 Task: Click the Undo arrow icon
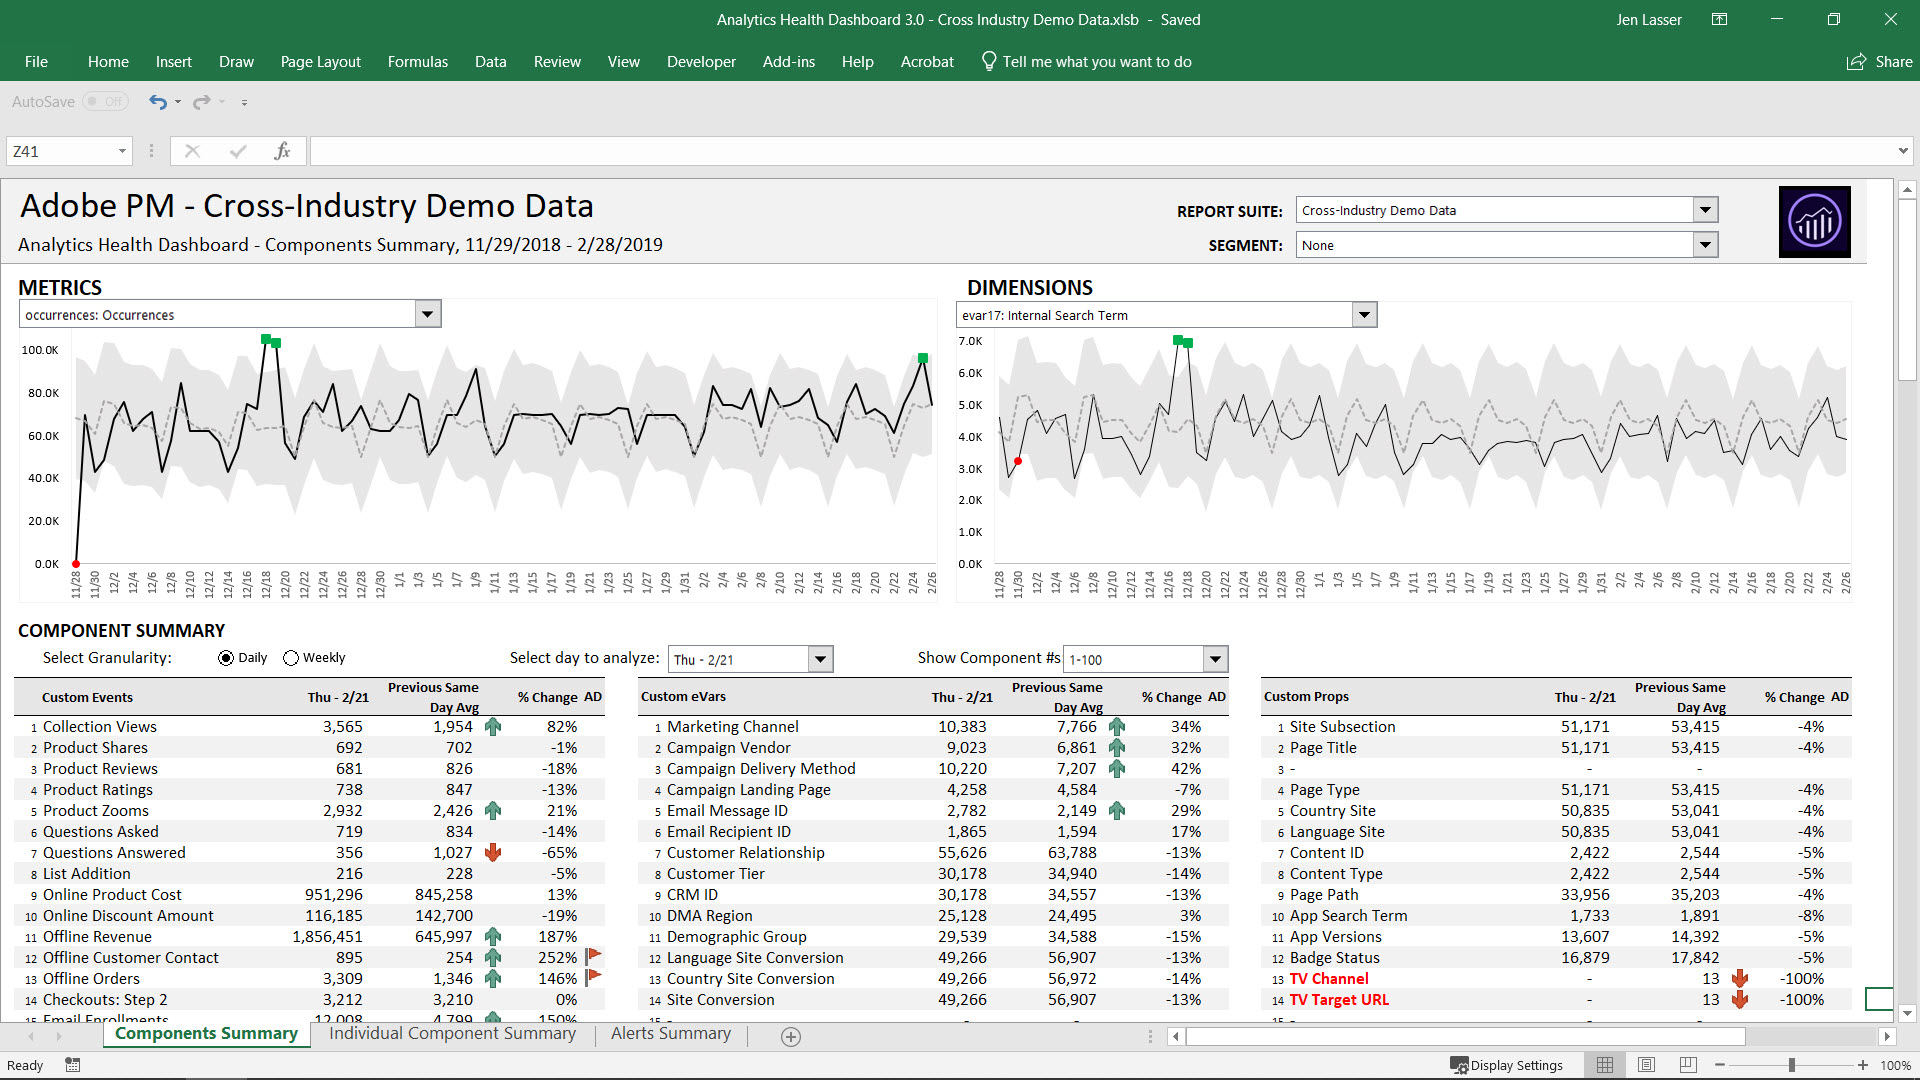click(x=157, y=102)
